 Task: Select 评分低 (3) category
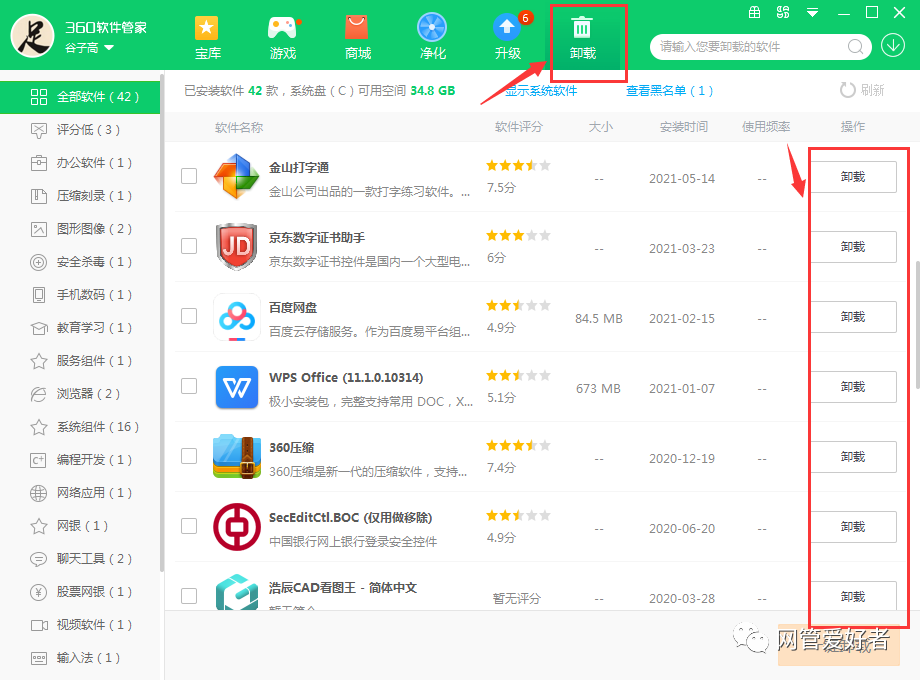[x=80, y=130]
